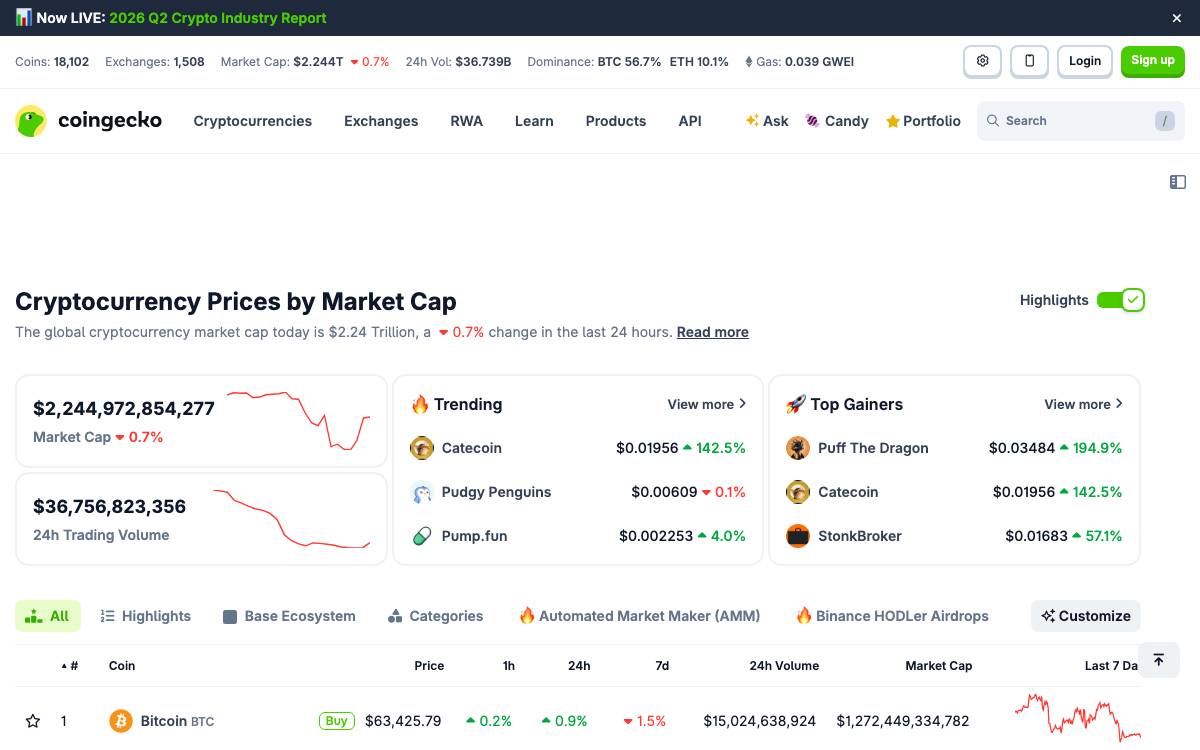Click the Ask sparkle link
This screenshot has width=1200, height=750.
pyautogui.click(x=767, y=121)
